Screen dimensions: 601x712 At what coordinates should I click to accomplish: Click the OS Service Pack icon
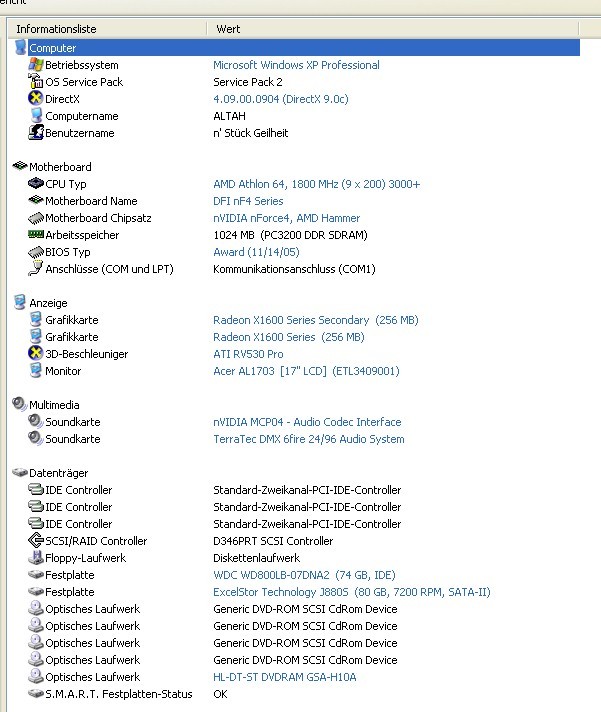36,81
